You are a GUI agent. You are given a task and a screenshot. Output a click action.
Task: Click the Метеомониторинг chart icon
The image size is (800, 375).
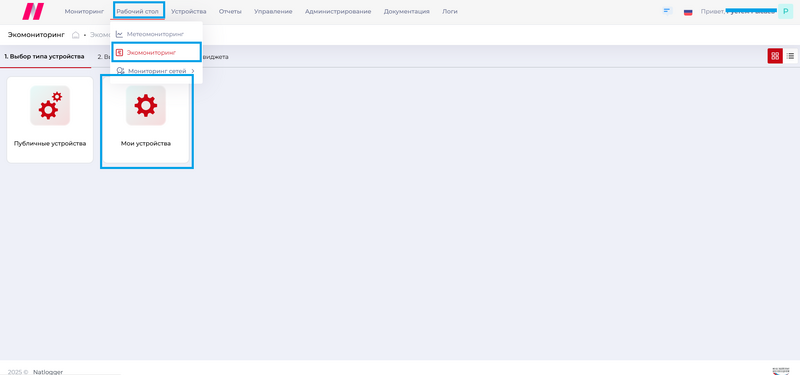point(119,34)
